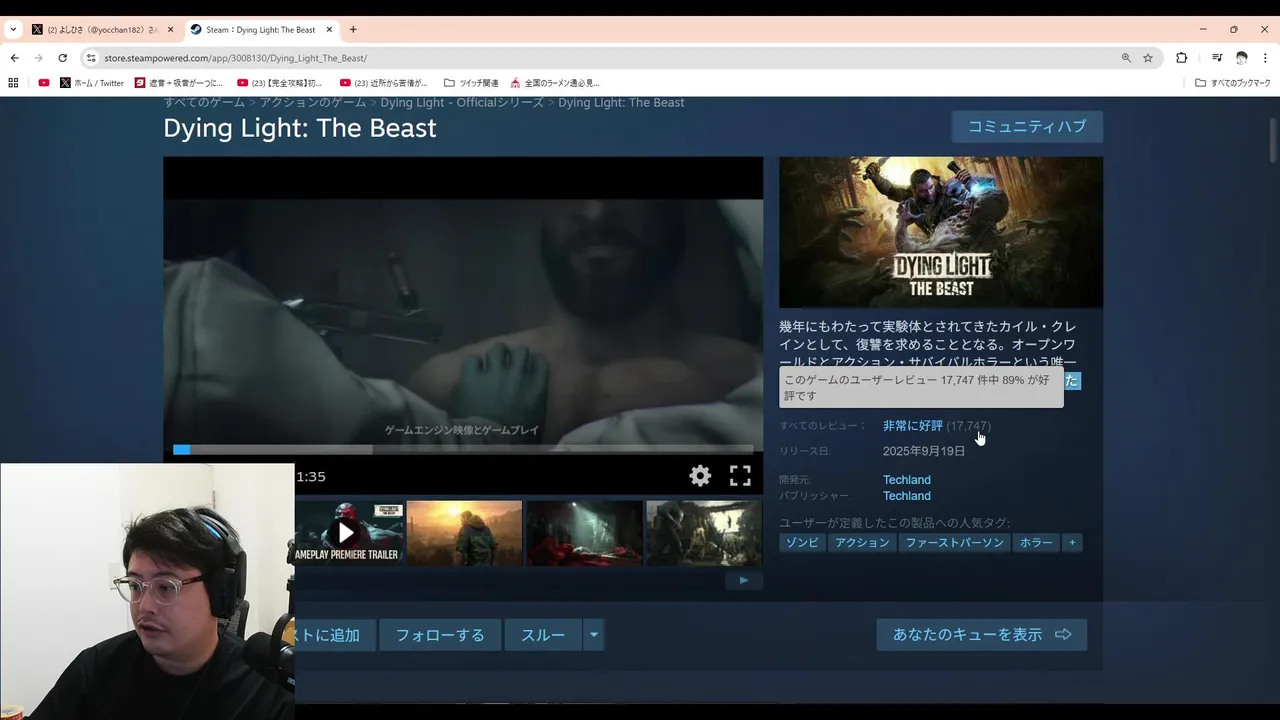Click the フォローする button

(440, 635)
